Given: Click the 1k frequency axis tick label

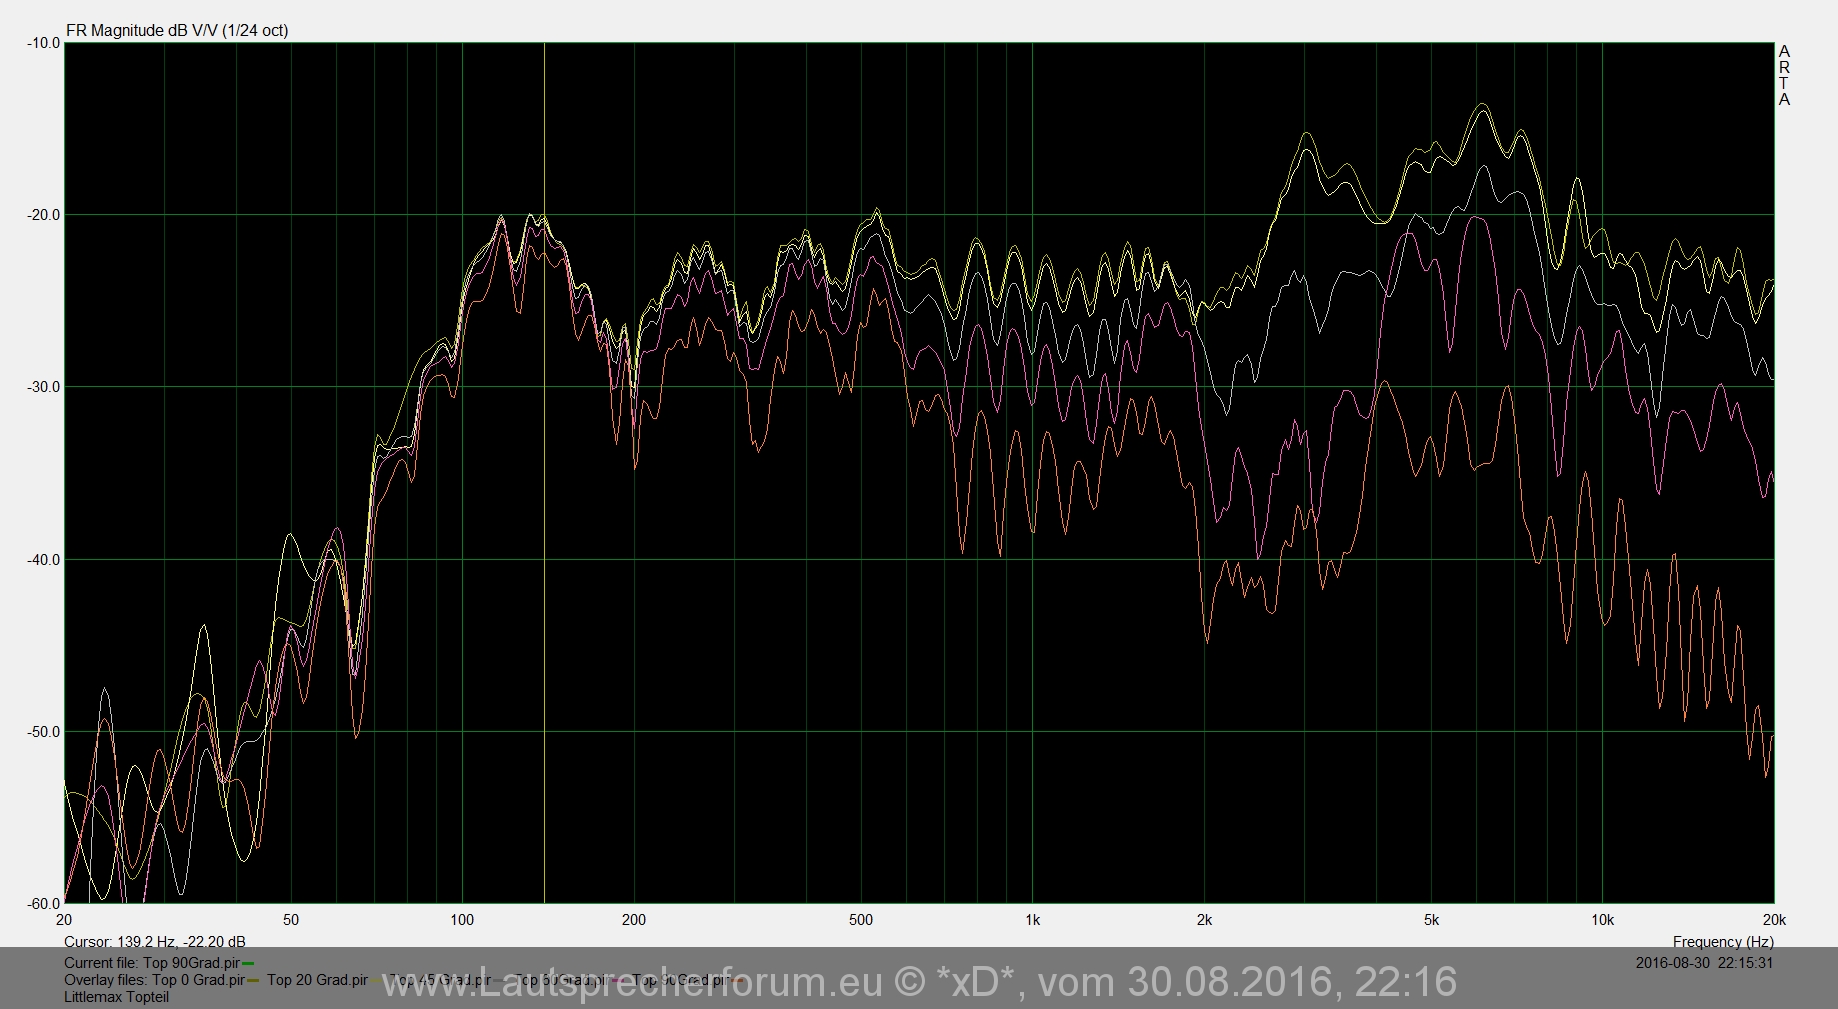Looking at the screenshot, I should click(x=1032, y=920).
